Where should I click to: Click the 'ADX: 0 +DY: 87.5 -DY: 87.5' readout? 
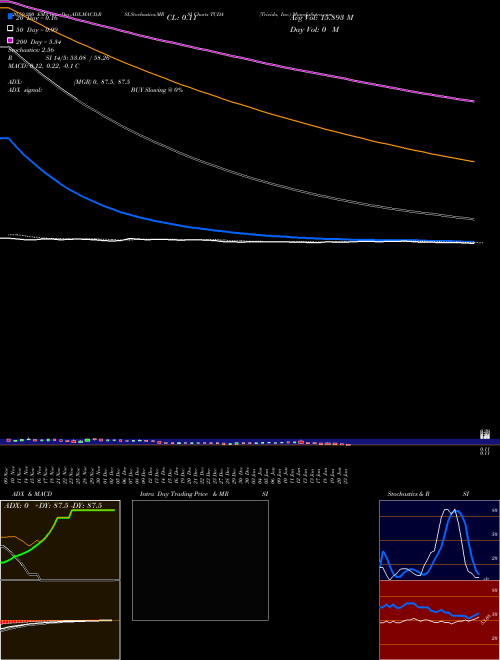[x=53, y=506]
